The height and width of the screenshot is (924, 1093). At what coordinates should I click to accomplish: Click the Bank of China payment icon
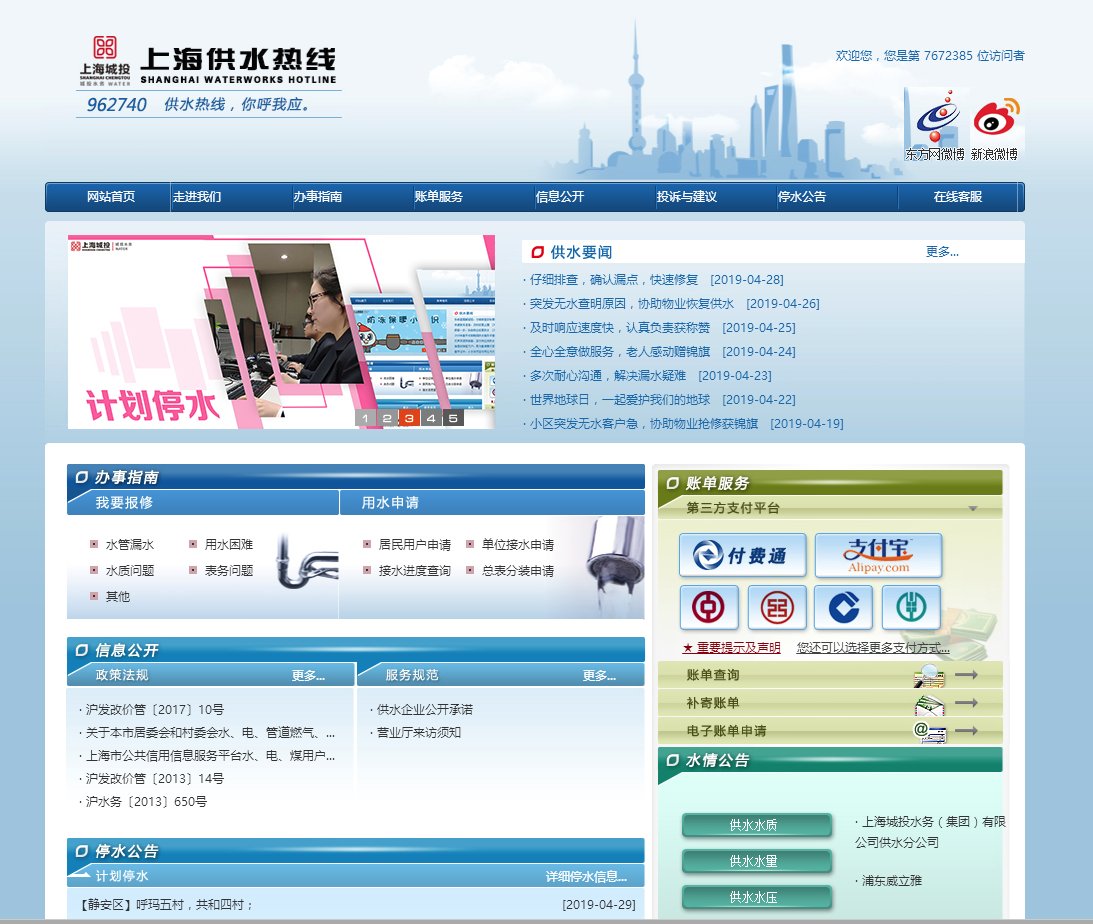[709, 607]
